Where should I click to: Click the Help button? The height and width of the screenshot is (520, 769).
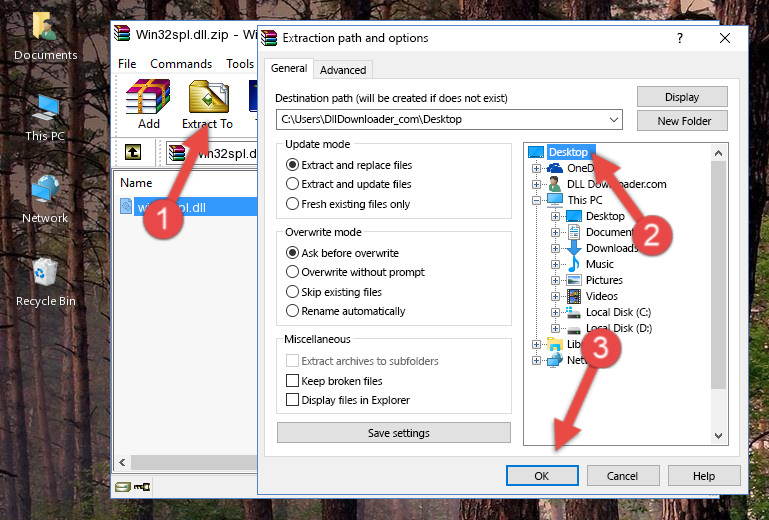point(704,476)
